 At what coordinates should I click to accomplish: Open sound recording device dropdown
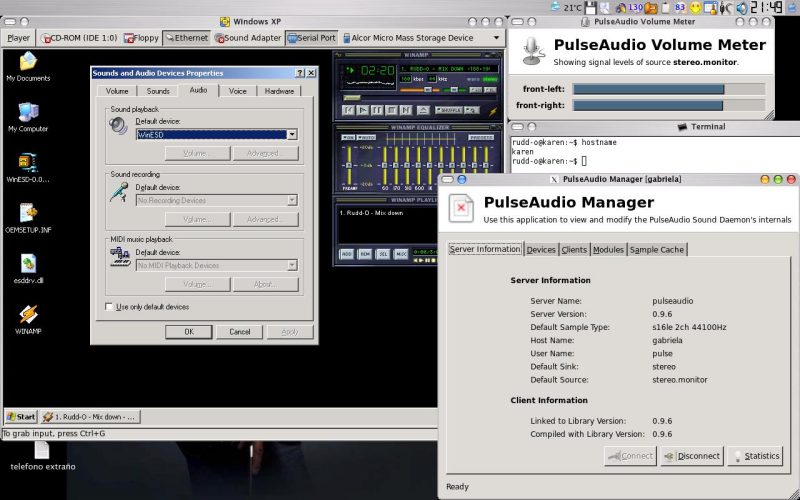pyautogui.click(x=292, y=200)
